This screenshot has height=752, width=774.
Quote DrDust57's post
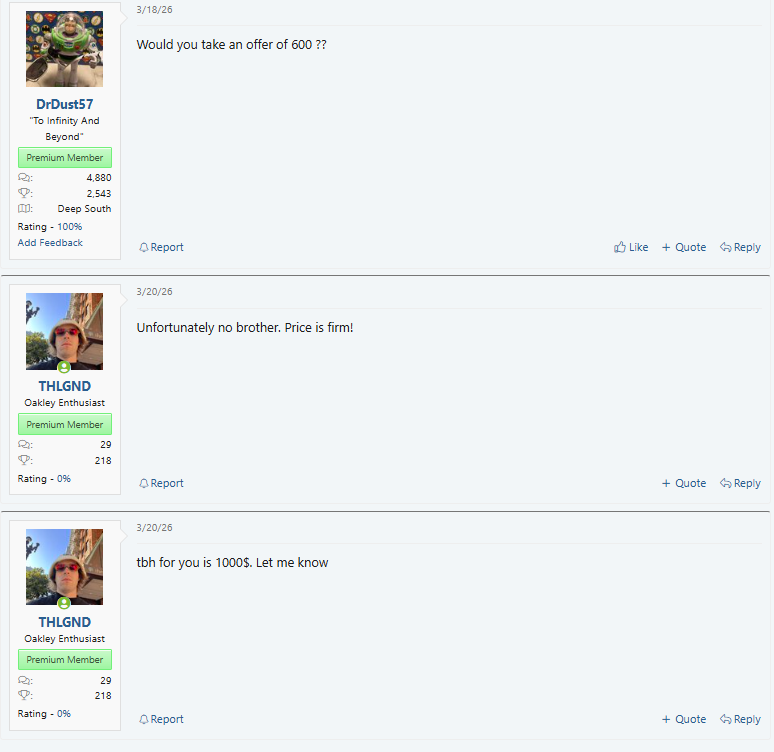684,247
